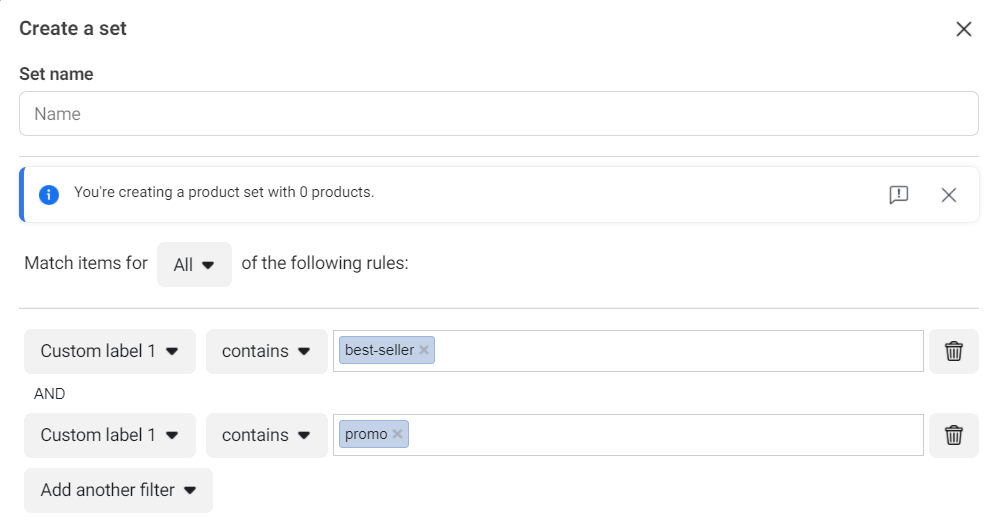Open first Custom label 1 dropdown
The width and height of the screenshot is (995, 525).
pyautogui.click(x=110, y=351)
